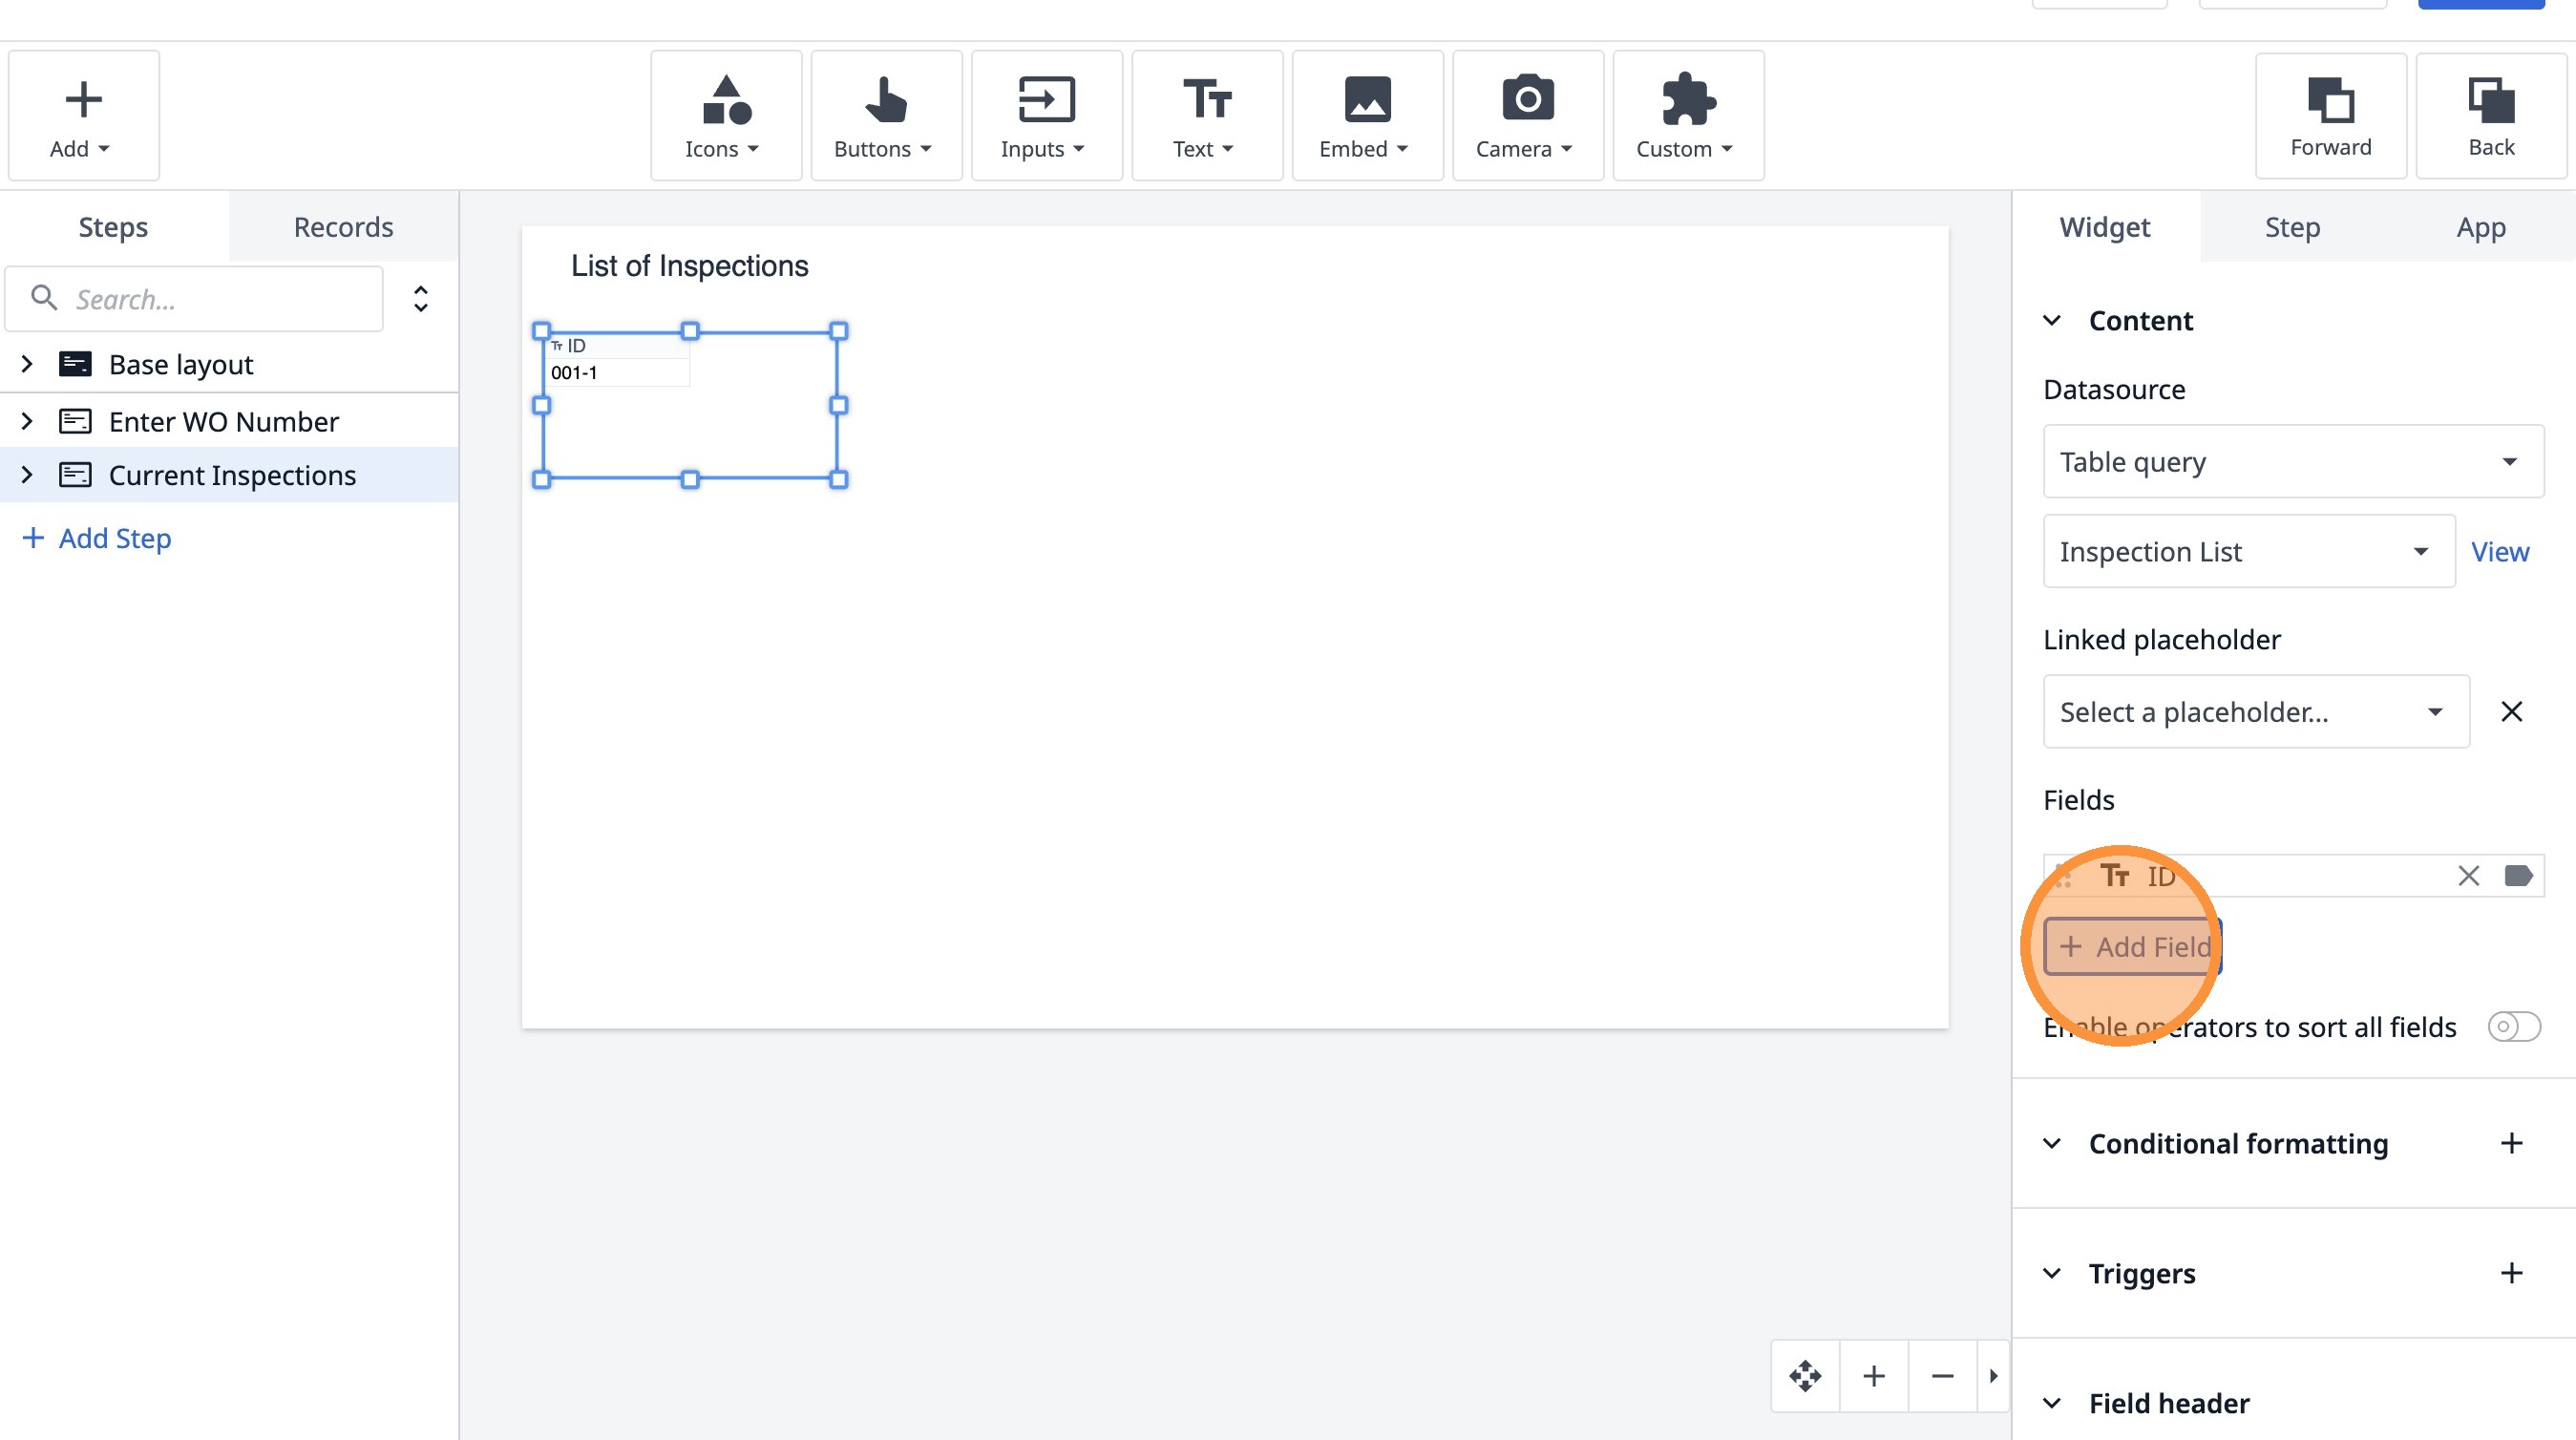2576x1440 pixels.
Task: Zoom in the canvas with plus
Action: tap(1874, 1376)
